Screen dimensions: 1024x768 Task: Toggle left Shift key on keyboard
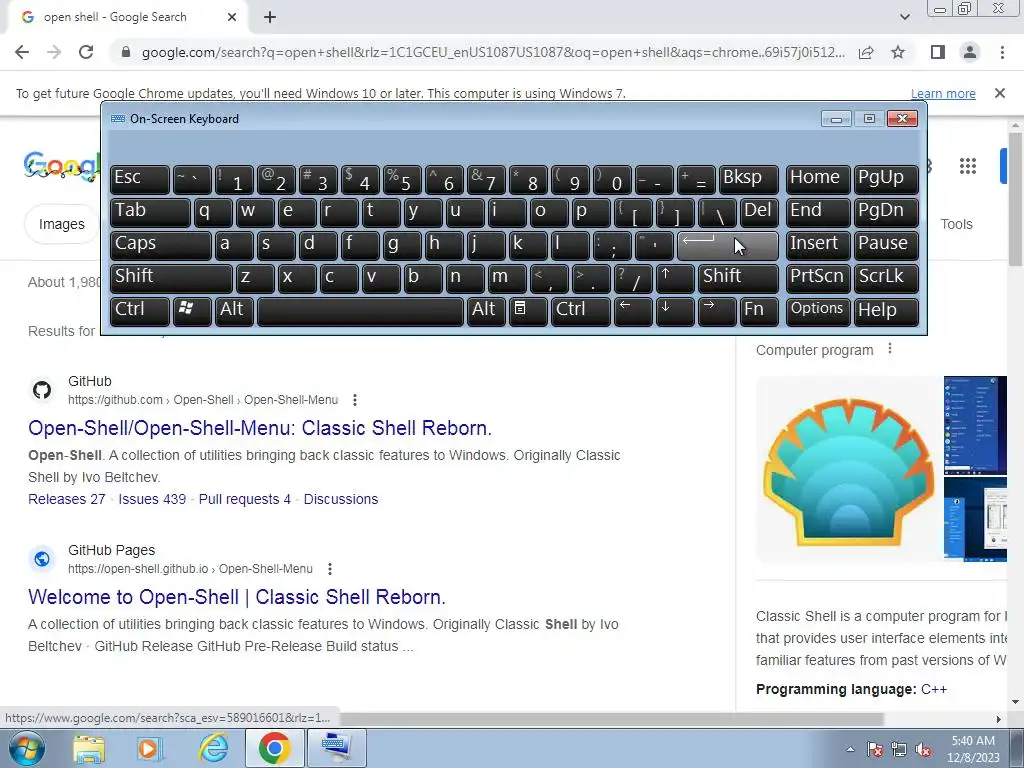171,278
